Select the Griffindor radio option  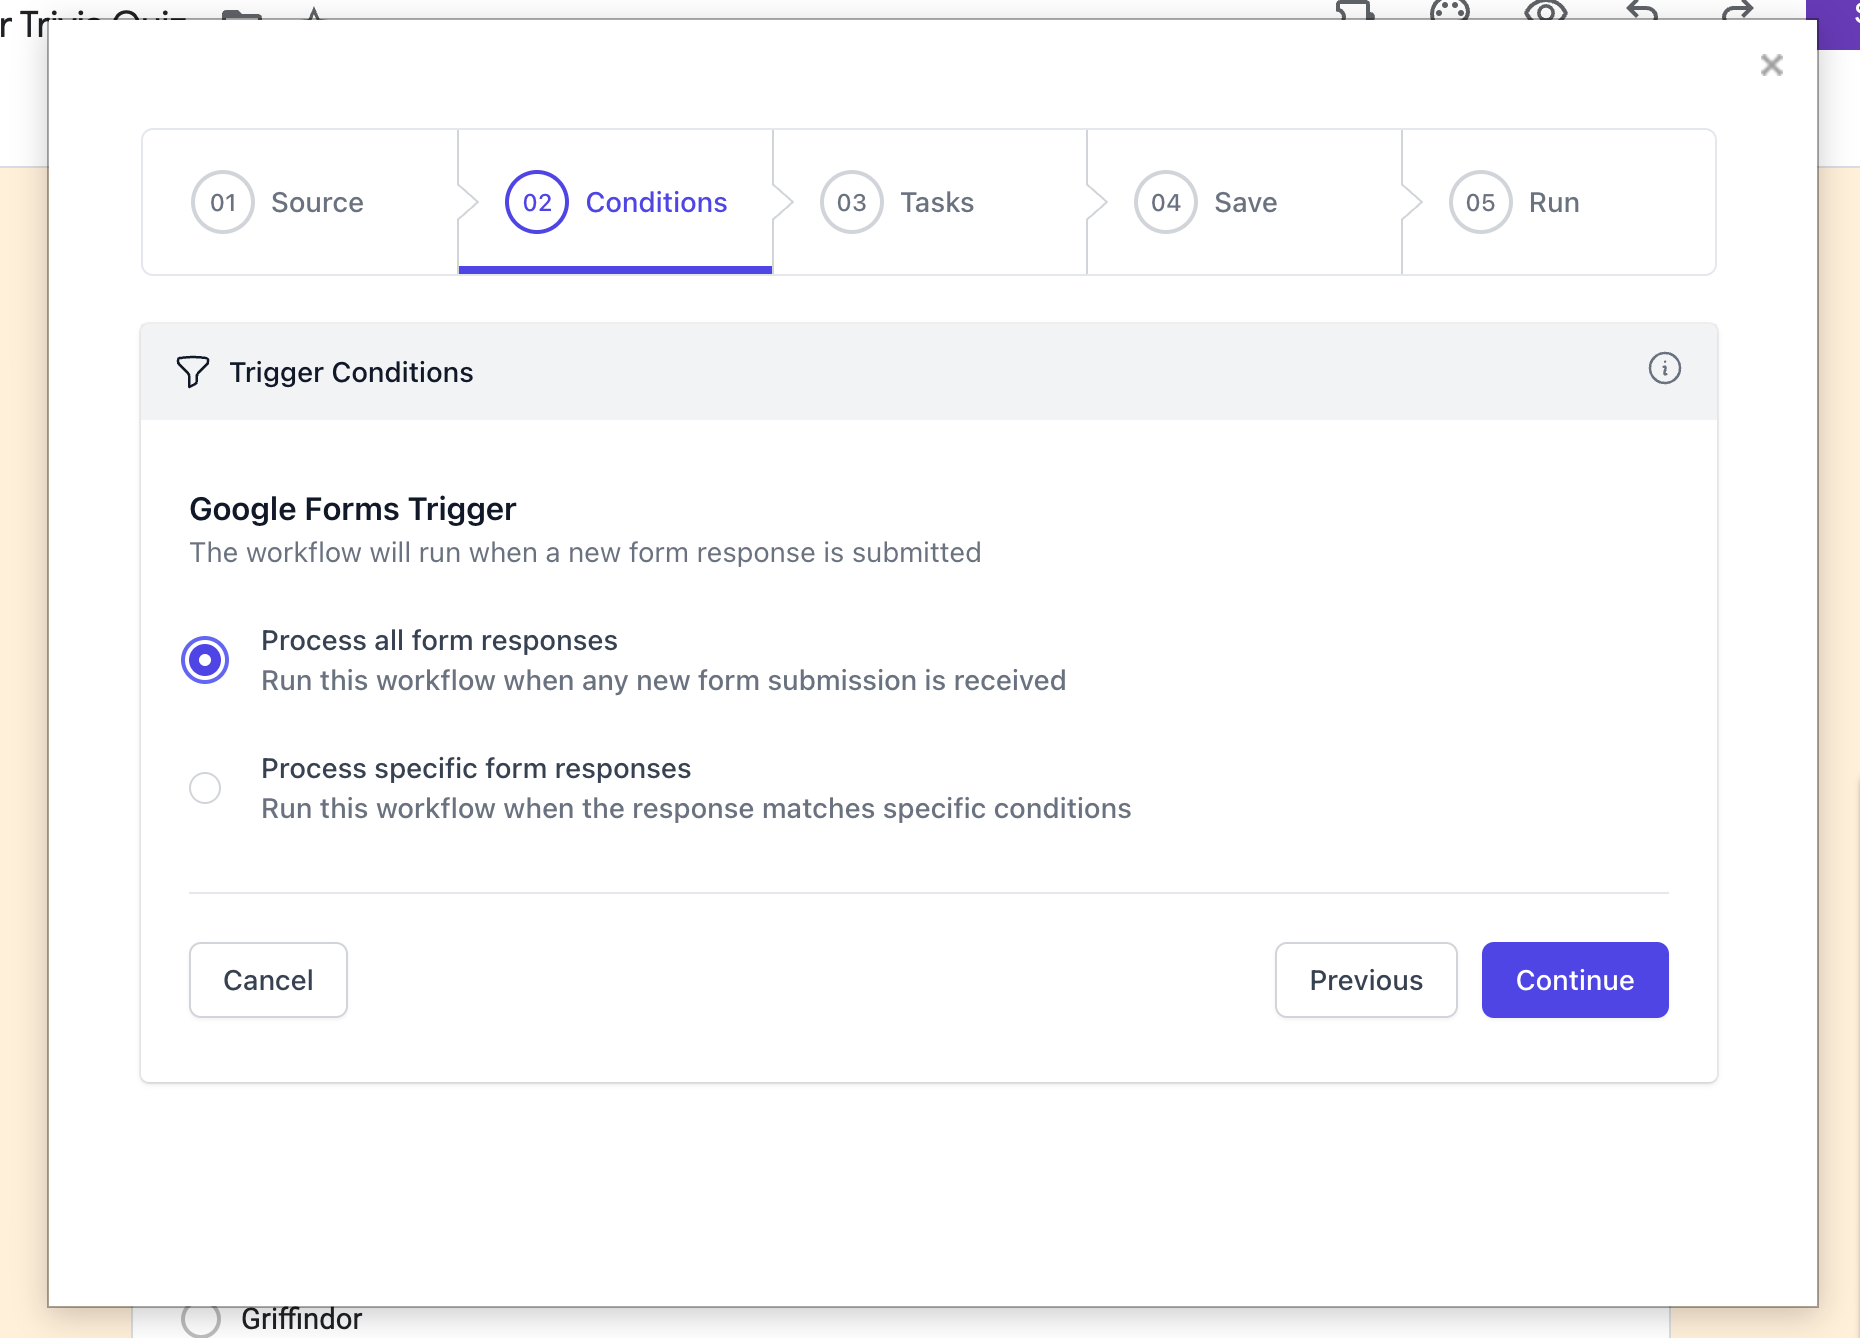tap(201, 1319)
